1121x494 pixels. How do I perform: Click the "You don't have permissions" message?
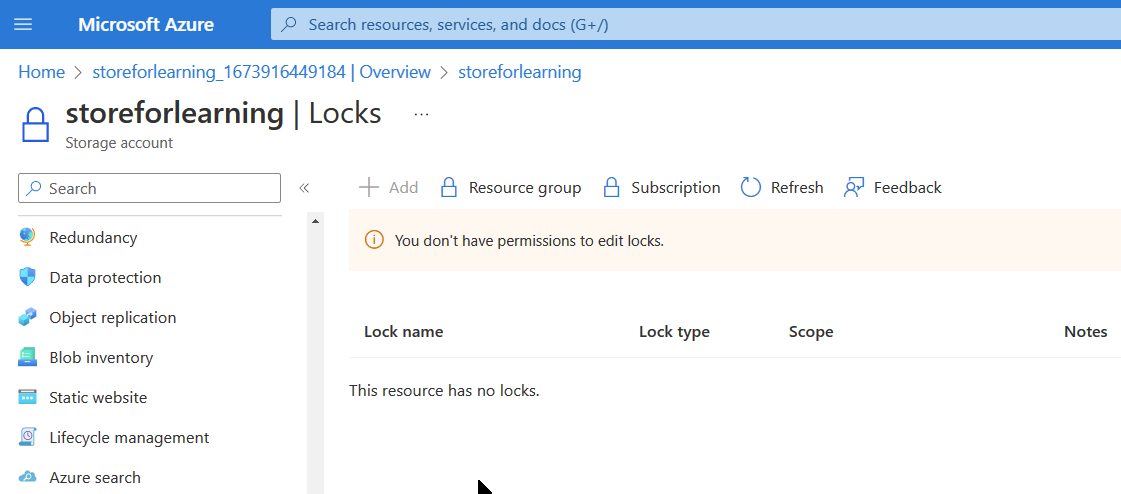529,241
